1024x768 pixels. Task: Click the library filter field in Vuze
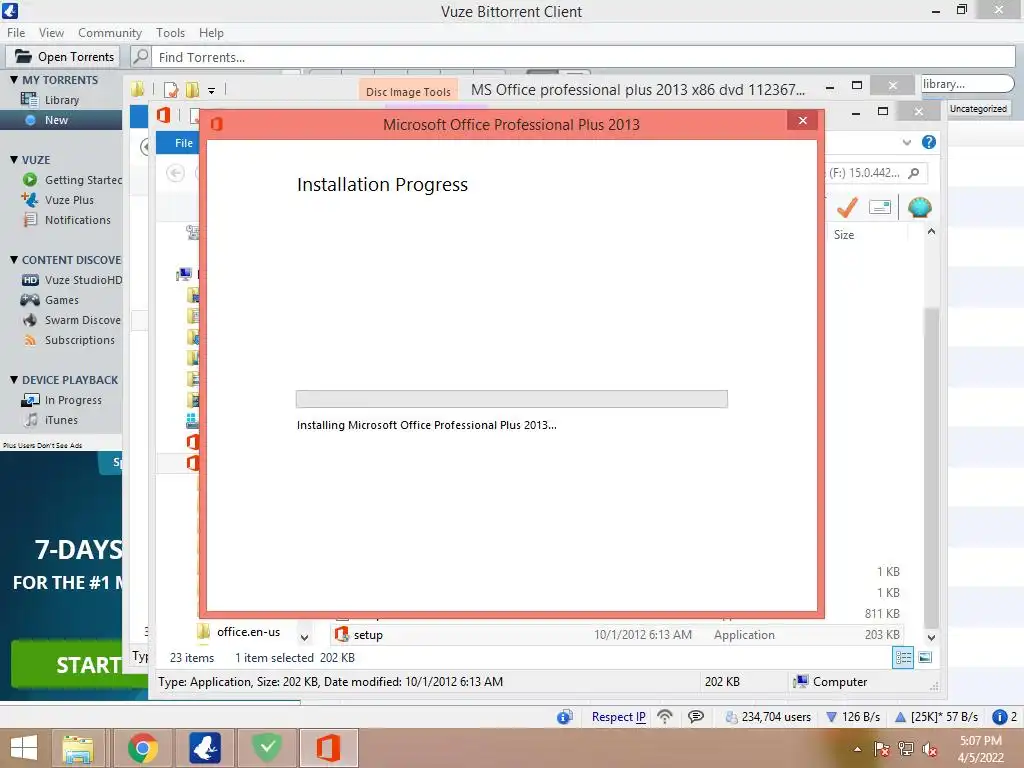[967, 84]
